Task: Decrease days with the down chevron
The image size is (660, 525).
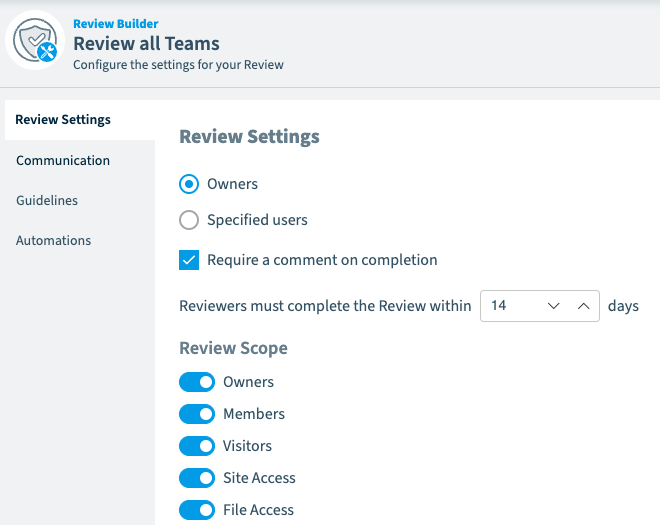Action: [554, 306]
